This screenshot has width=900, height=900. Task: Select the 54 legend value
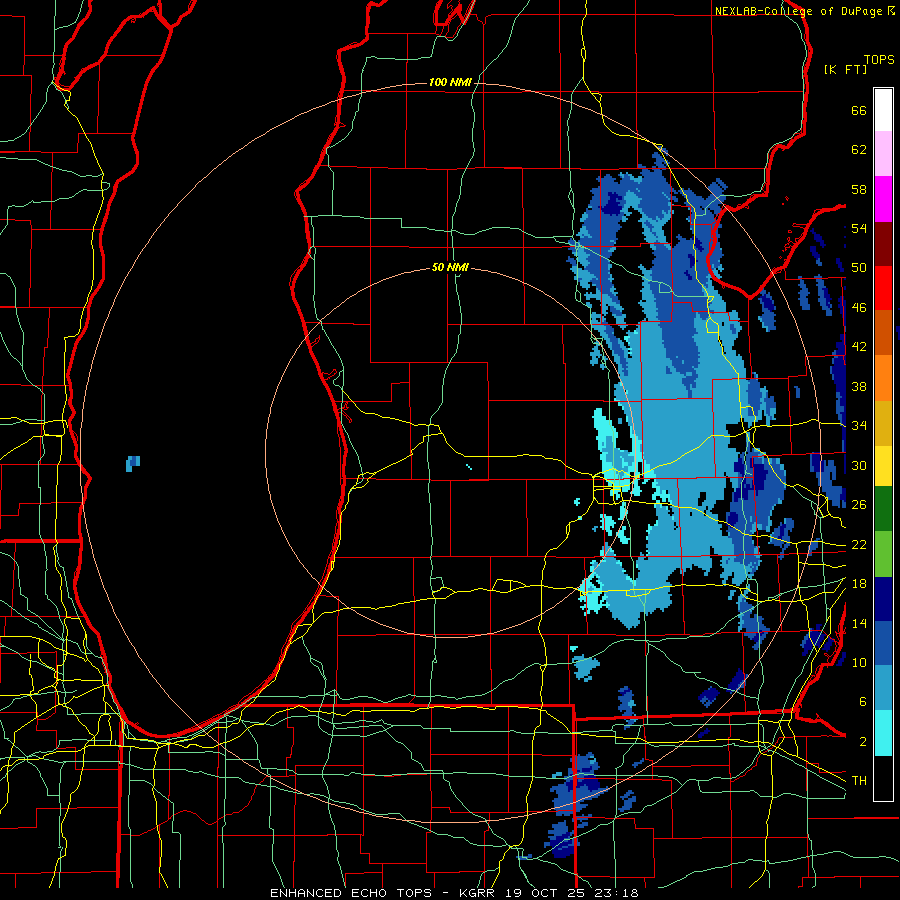coord(859,228)
